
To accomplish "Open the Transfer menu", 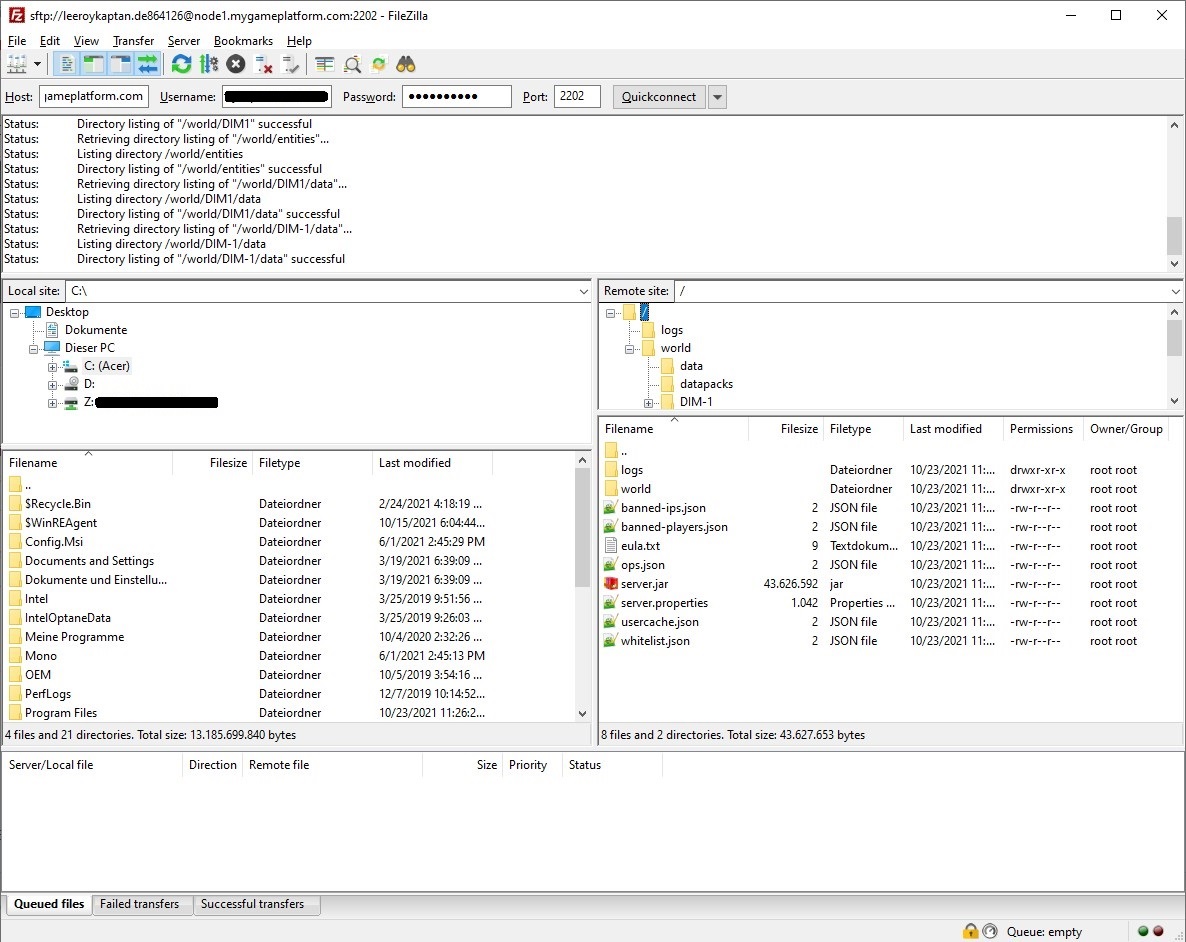I will point(134,41).
